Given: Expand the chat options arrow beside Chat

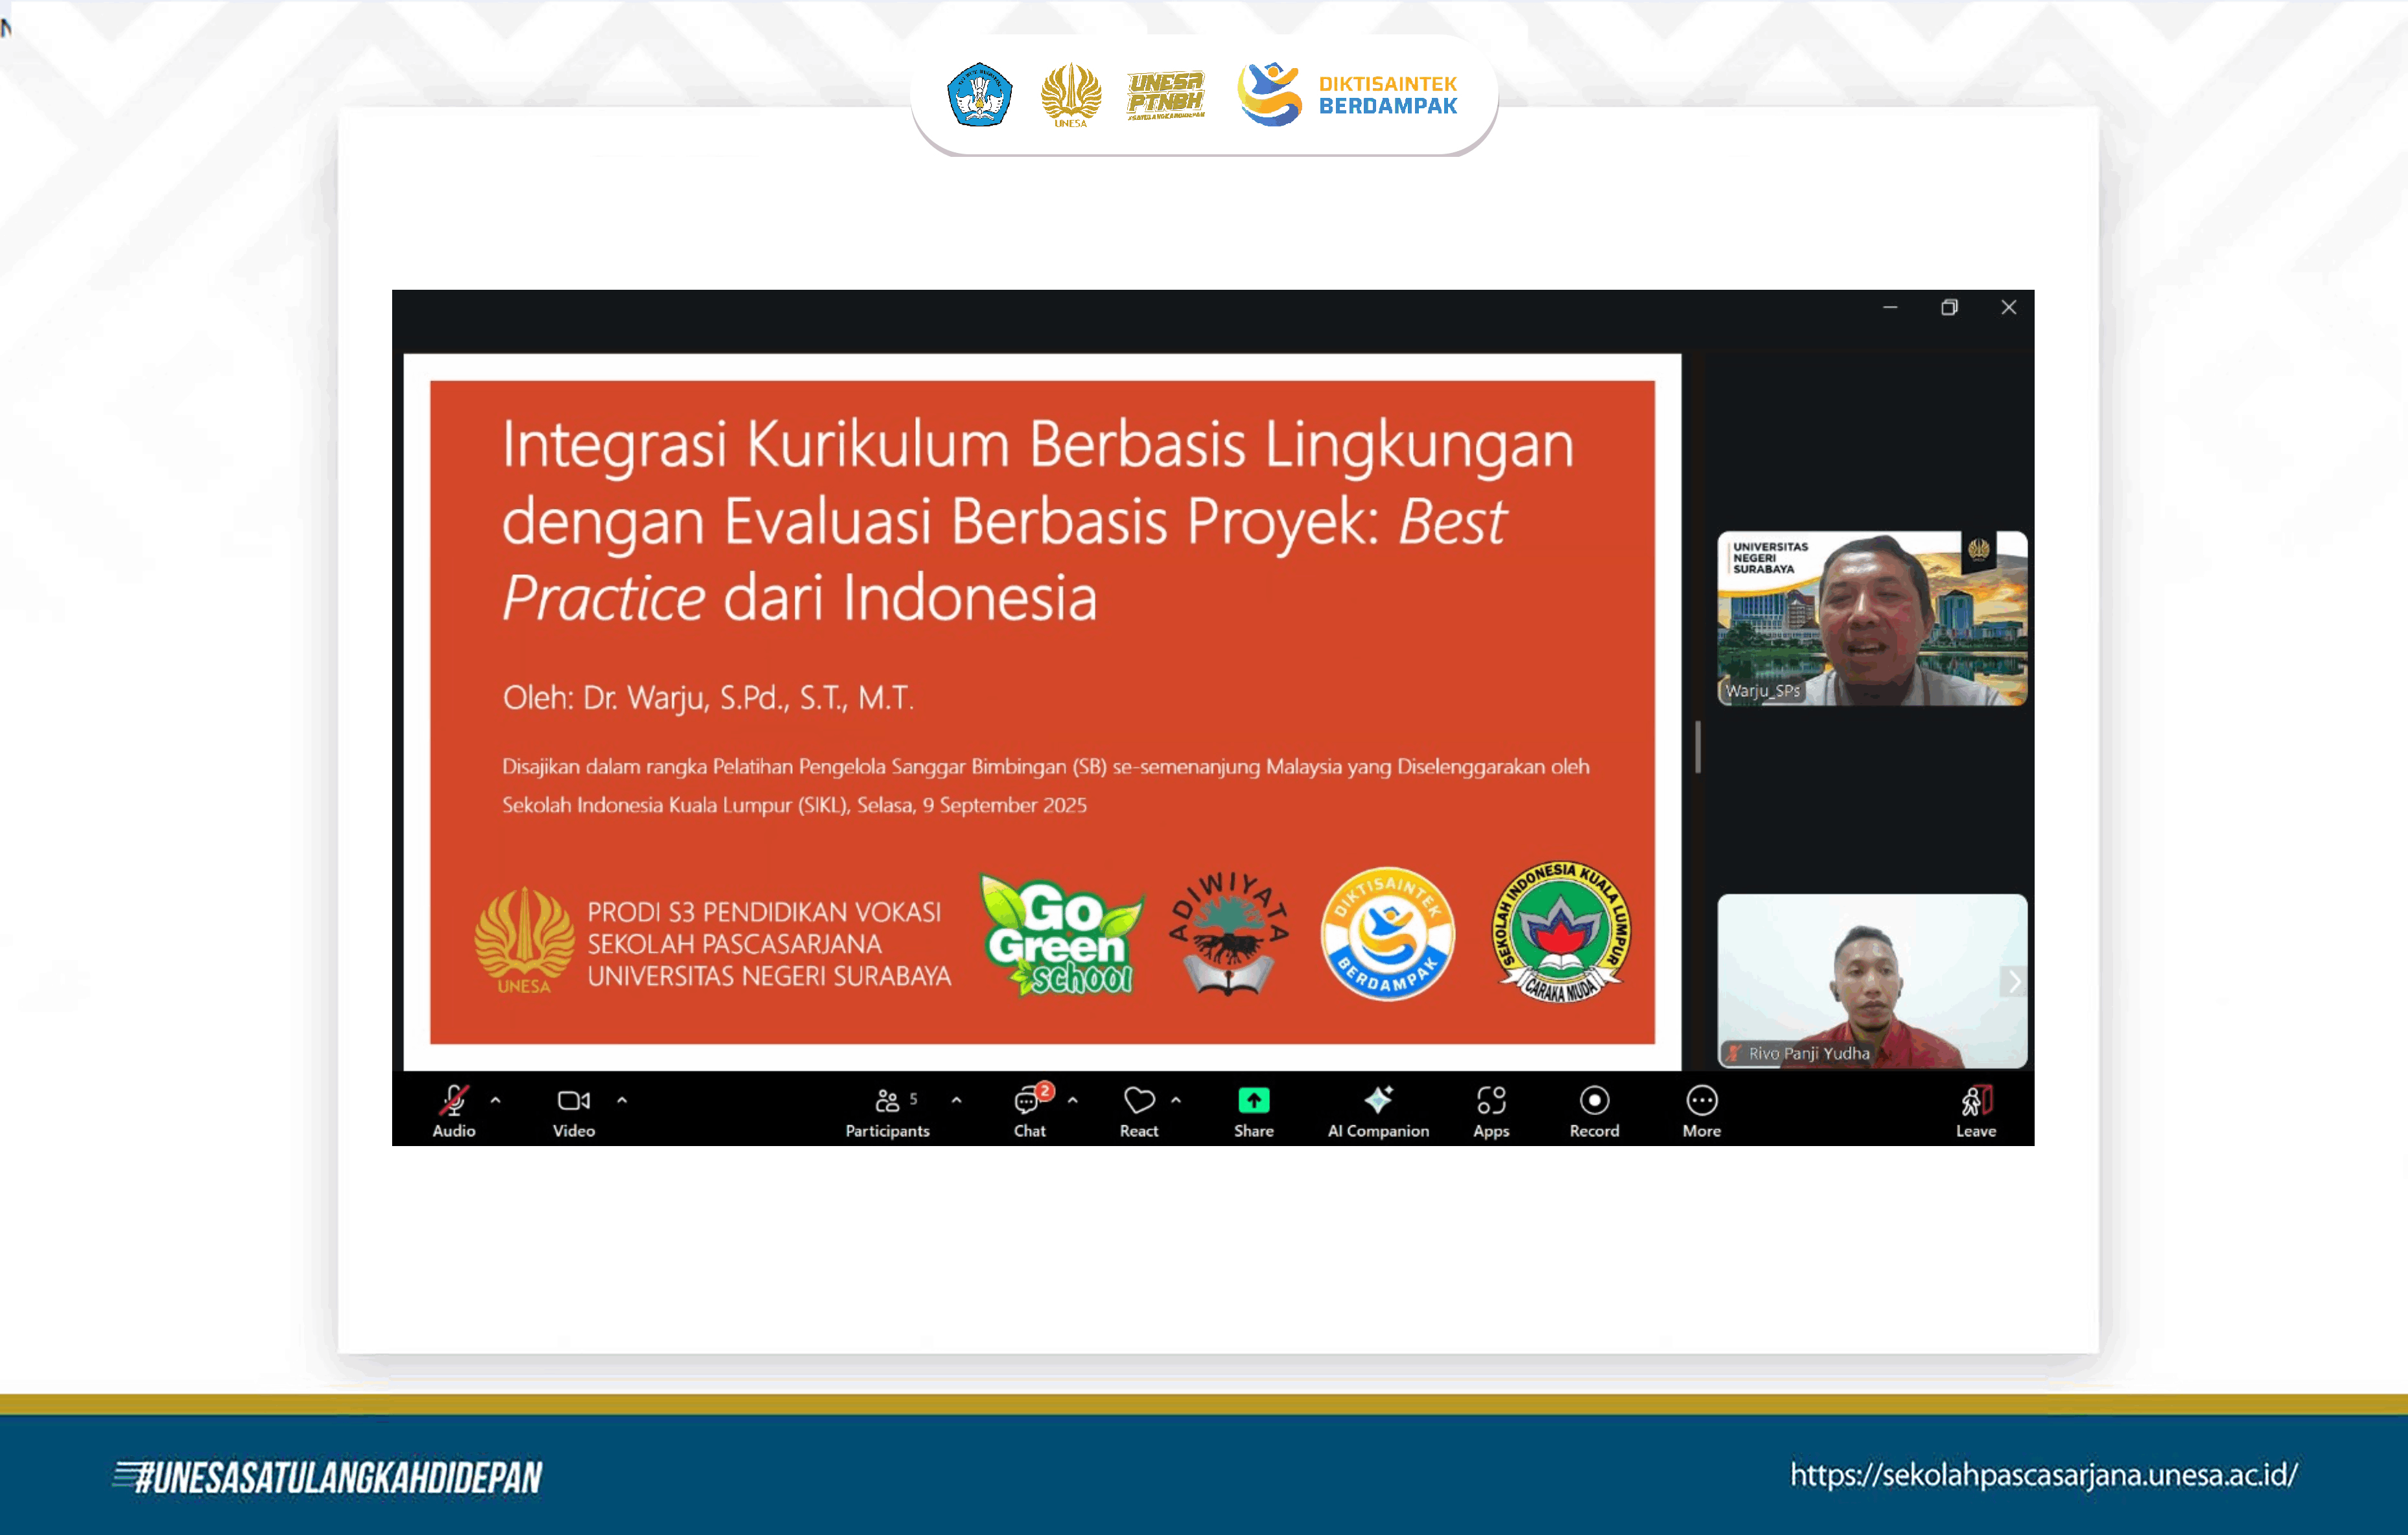Looking at the screenshot, I should coord(1072,1100).
